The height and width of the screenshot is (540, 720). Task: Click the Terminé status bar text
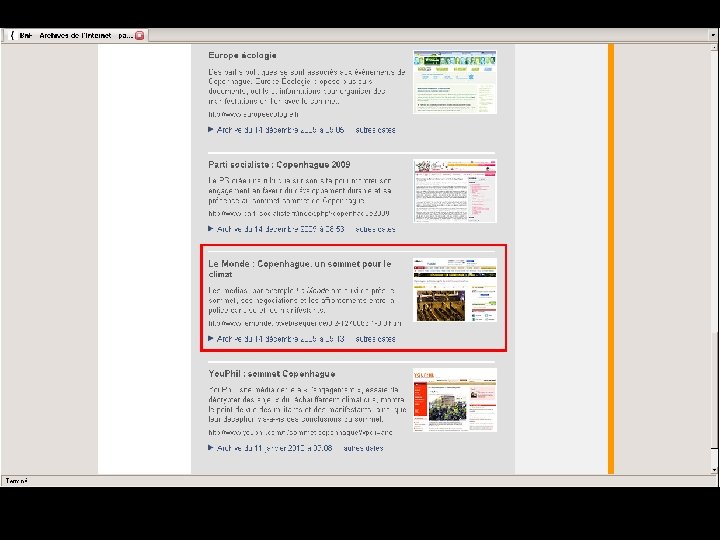tap(17, 481)
